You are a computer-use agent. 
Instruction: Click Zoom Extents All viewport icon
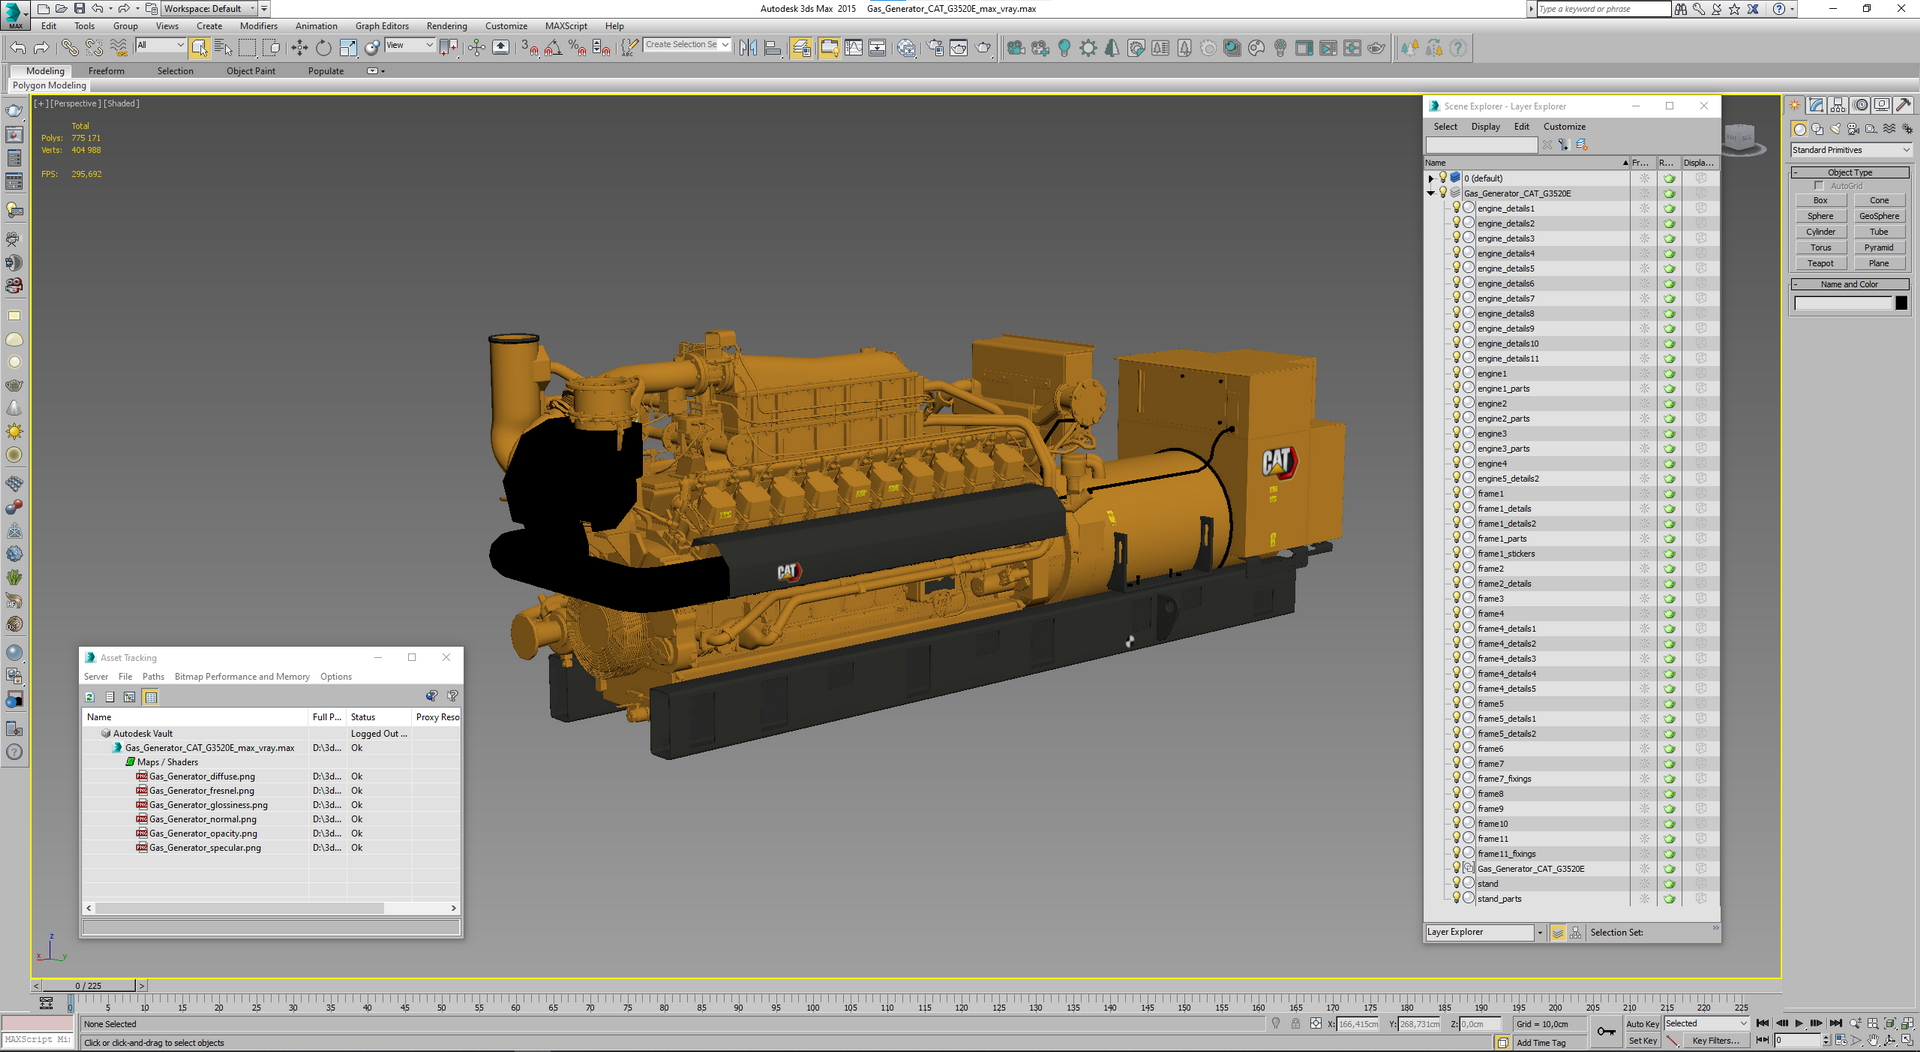pos(1890,1024)
